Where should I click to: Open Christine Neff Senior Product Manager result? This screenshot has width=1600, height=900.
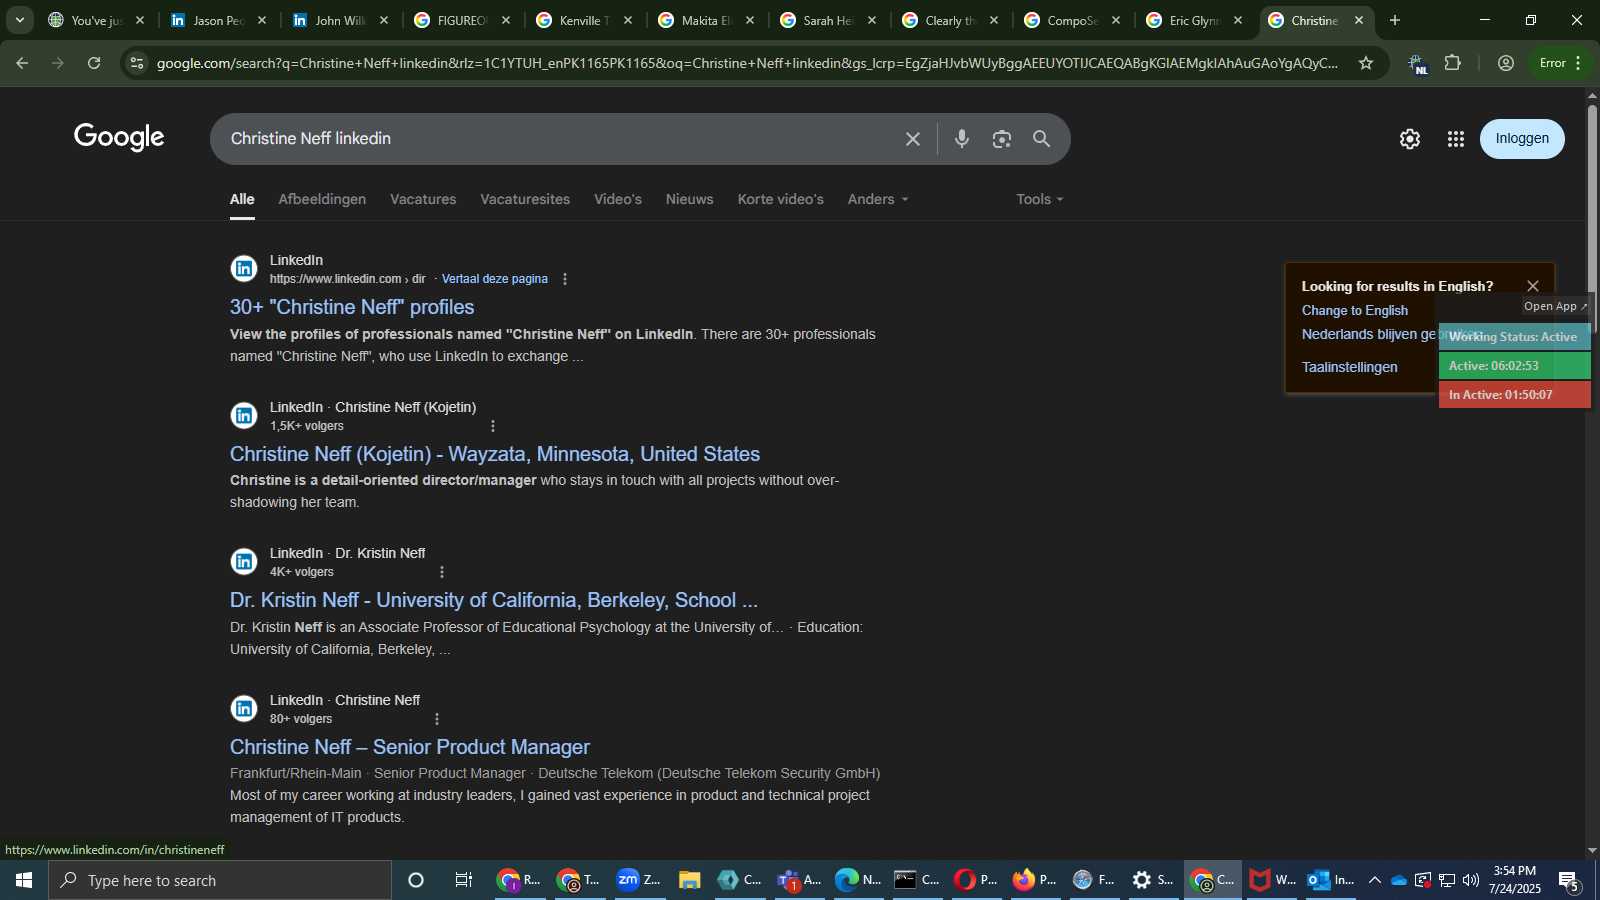point(410,747)
